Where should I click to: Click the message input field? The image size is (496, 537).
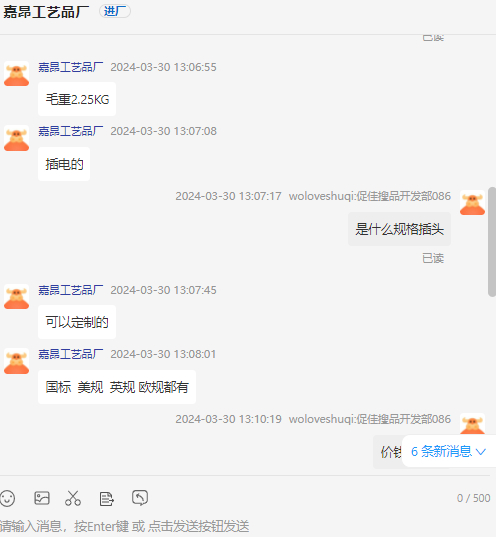(245, 526)
